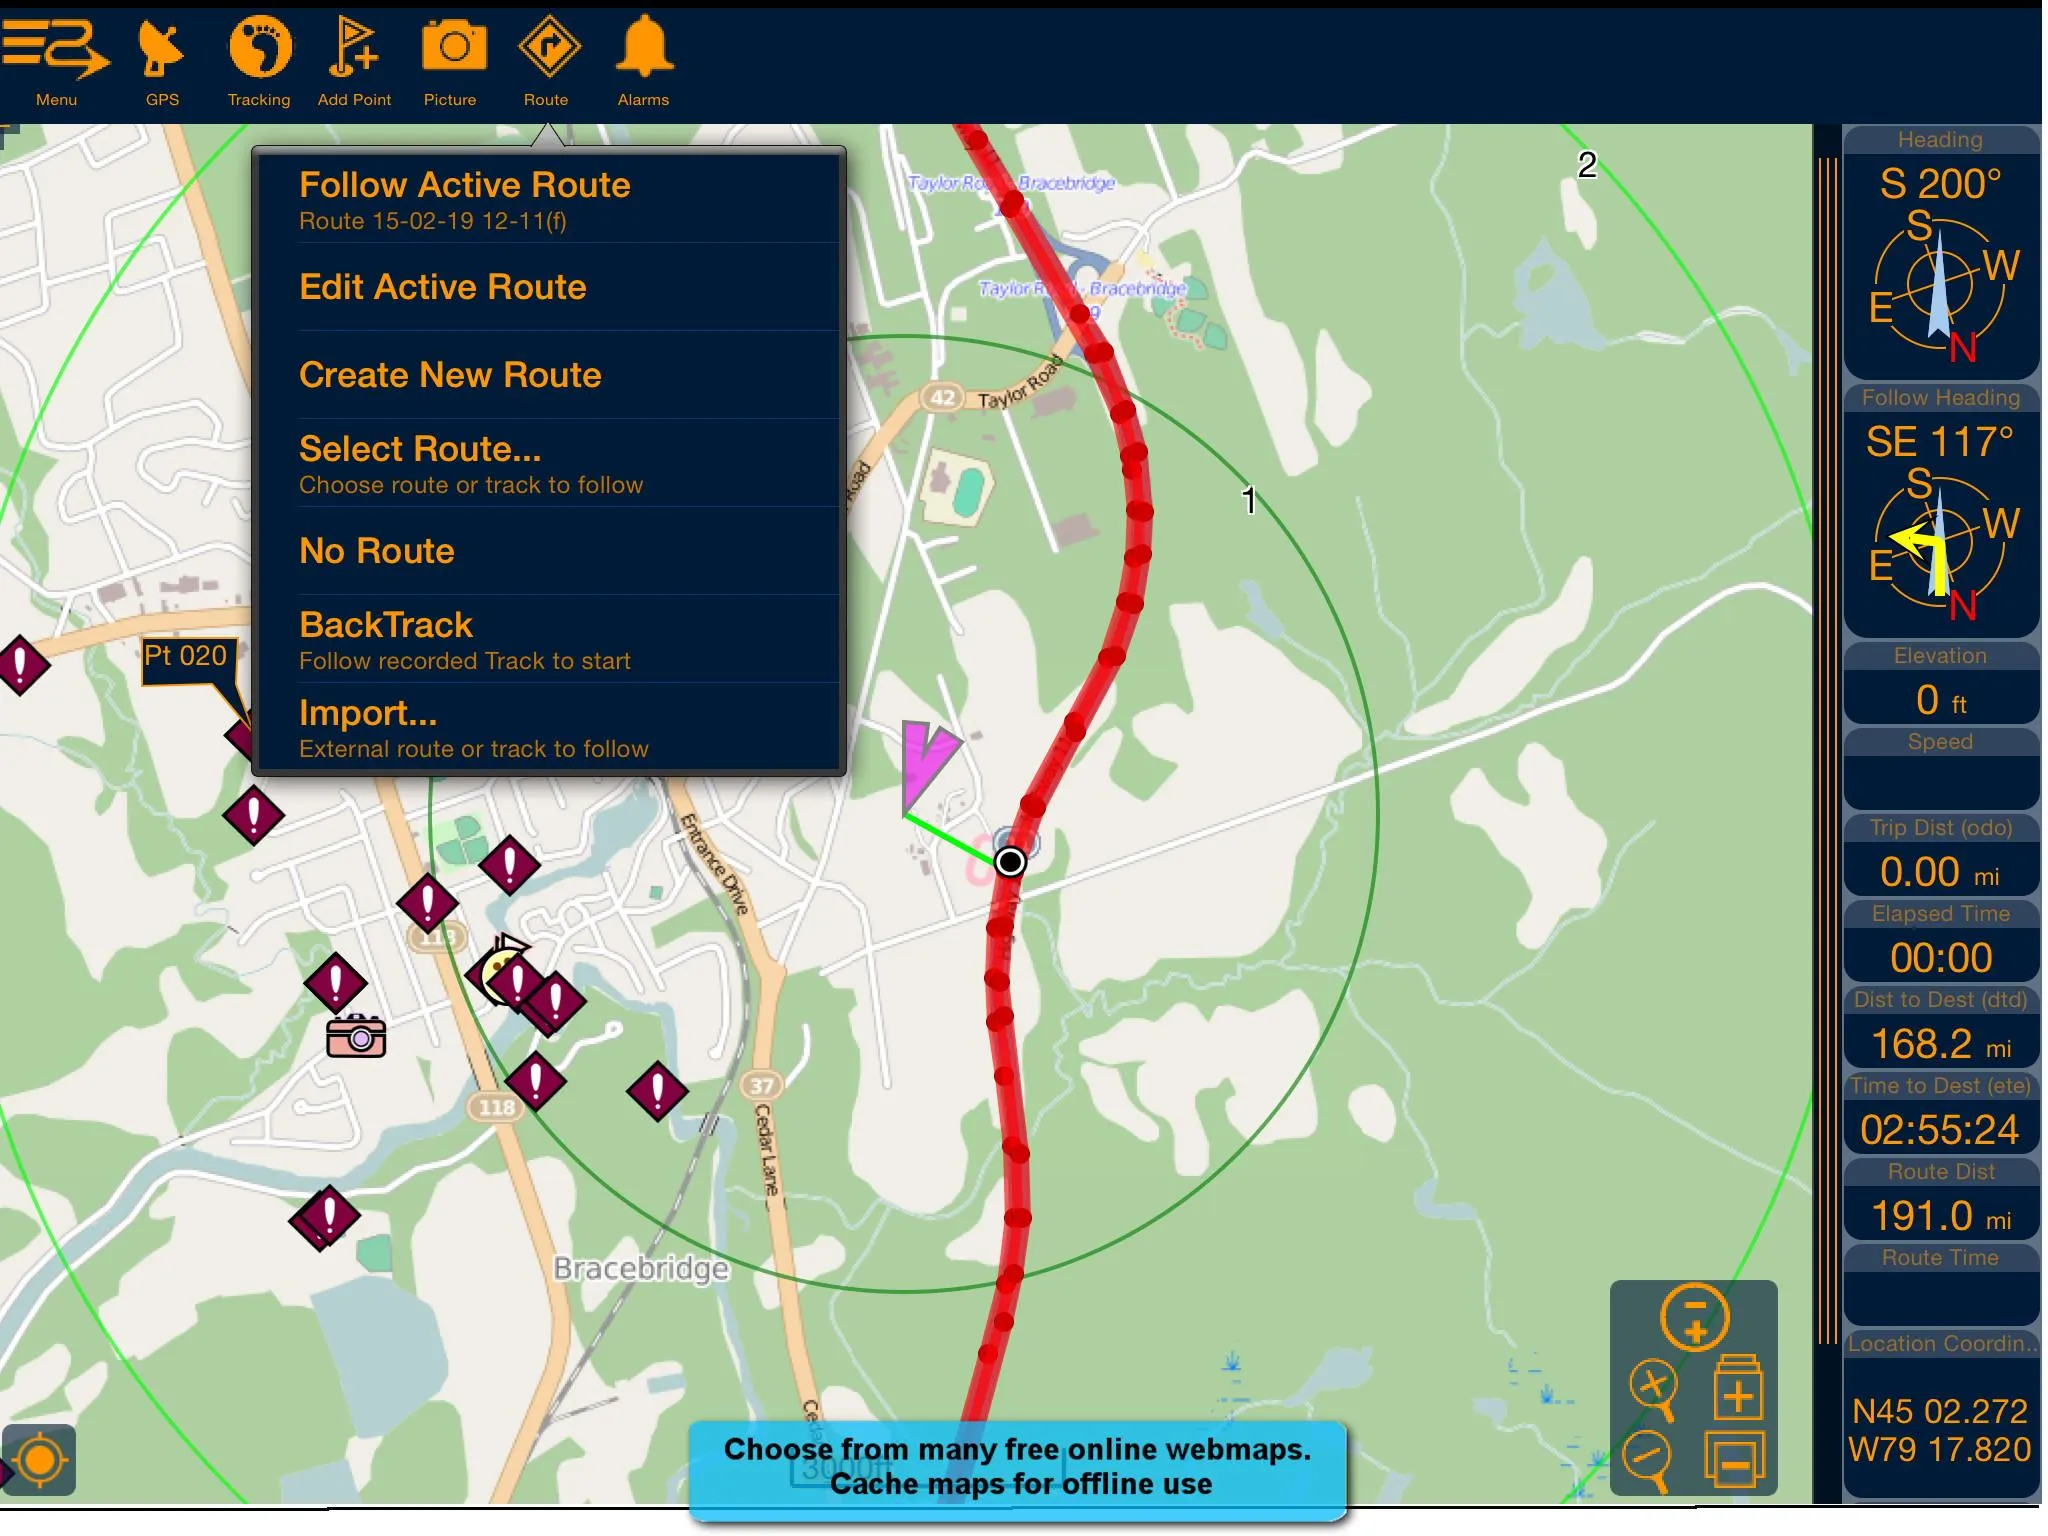Select No Route to clear navigation

pyautogui.click(x=377, y=550)
